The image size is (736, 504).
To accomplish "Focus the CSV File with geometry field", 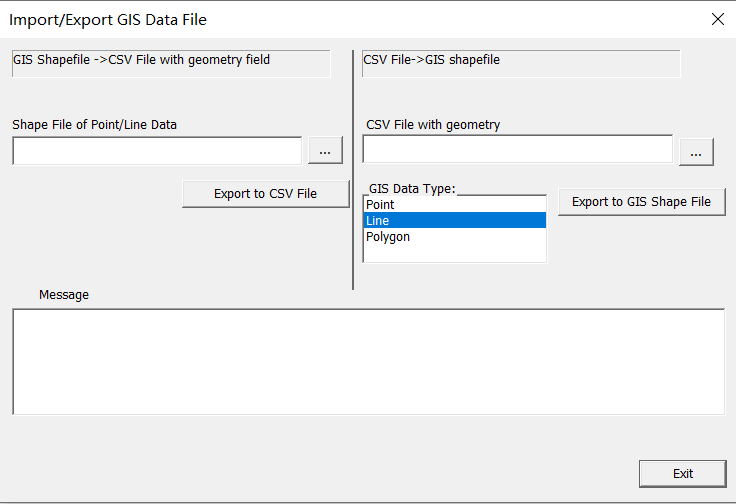I will click(x=518, y=149).
